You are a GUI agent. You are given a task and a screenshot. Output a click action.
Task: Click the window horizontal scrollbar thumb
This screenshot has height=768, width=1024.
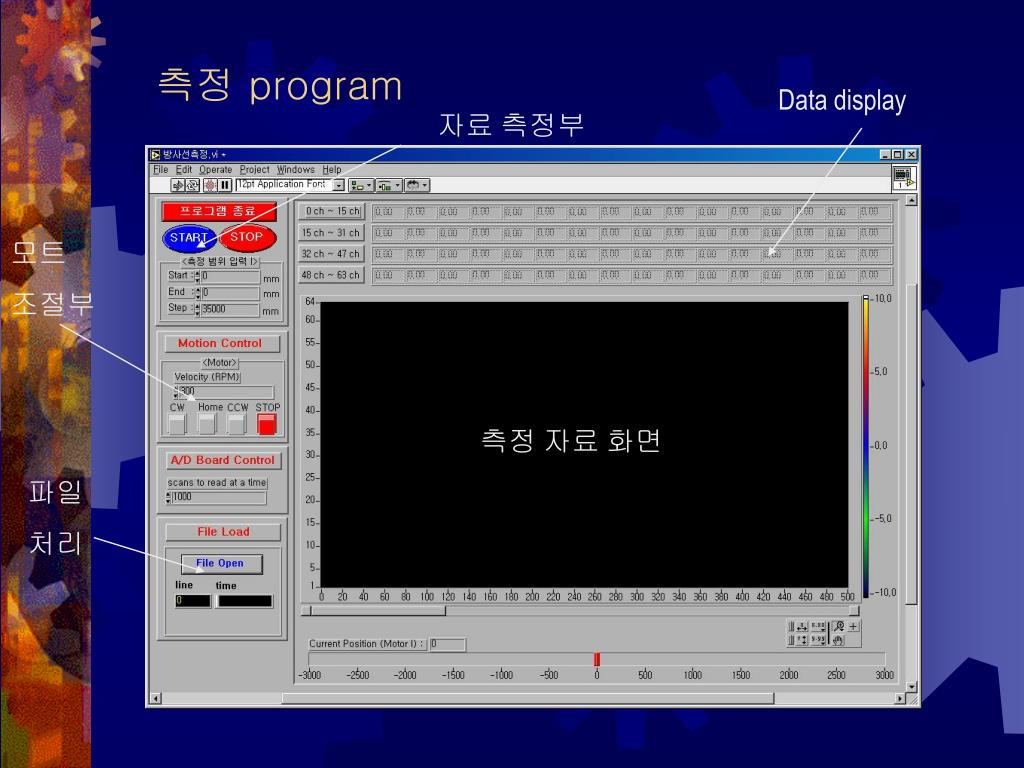click(x=528, y=699)
